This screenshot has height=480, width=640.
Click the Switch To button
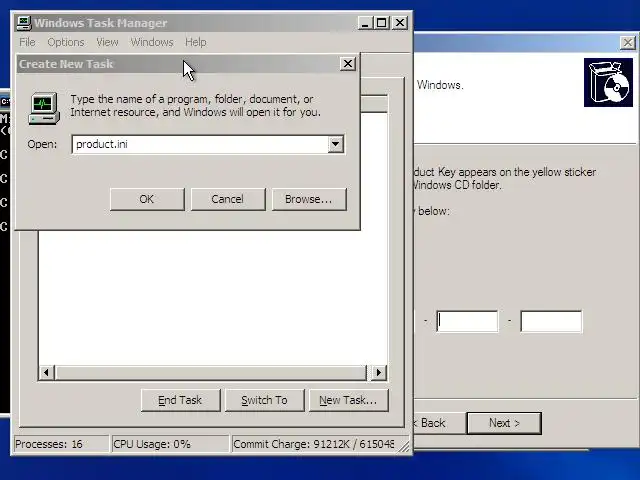264,400
